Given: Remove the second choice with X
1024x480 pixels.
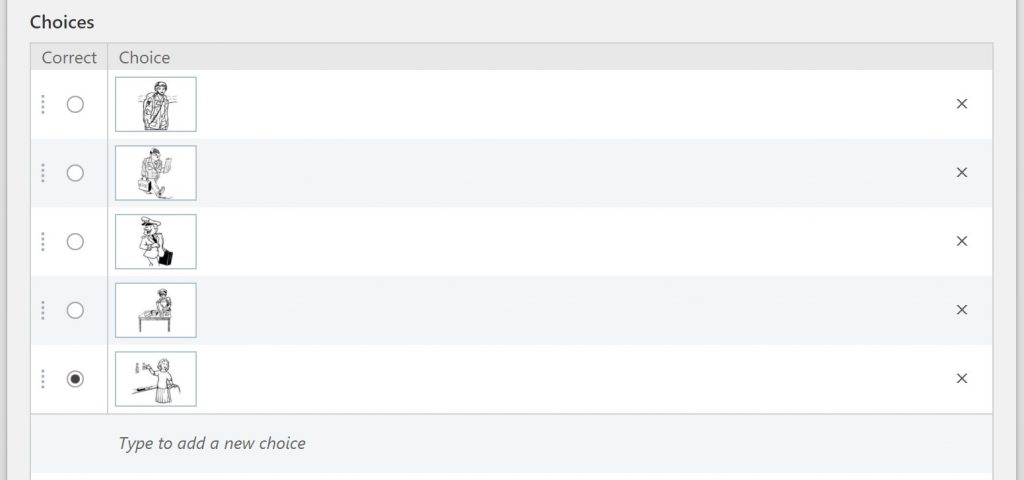Looking at the screenshot, I should click(962, 173).
